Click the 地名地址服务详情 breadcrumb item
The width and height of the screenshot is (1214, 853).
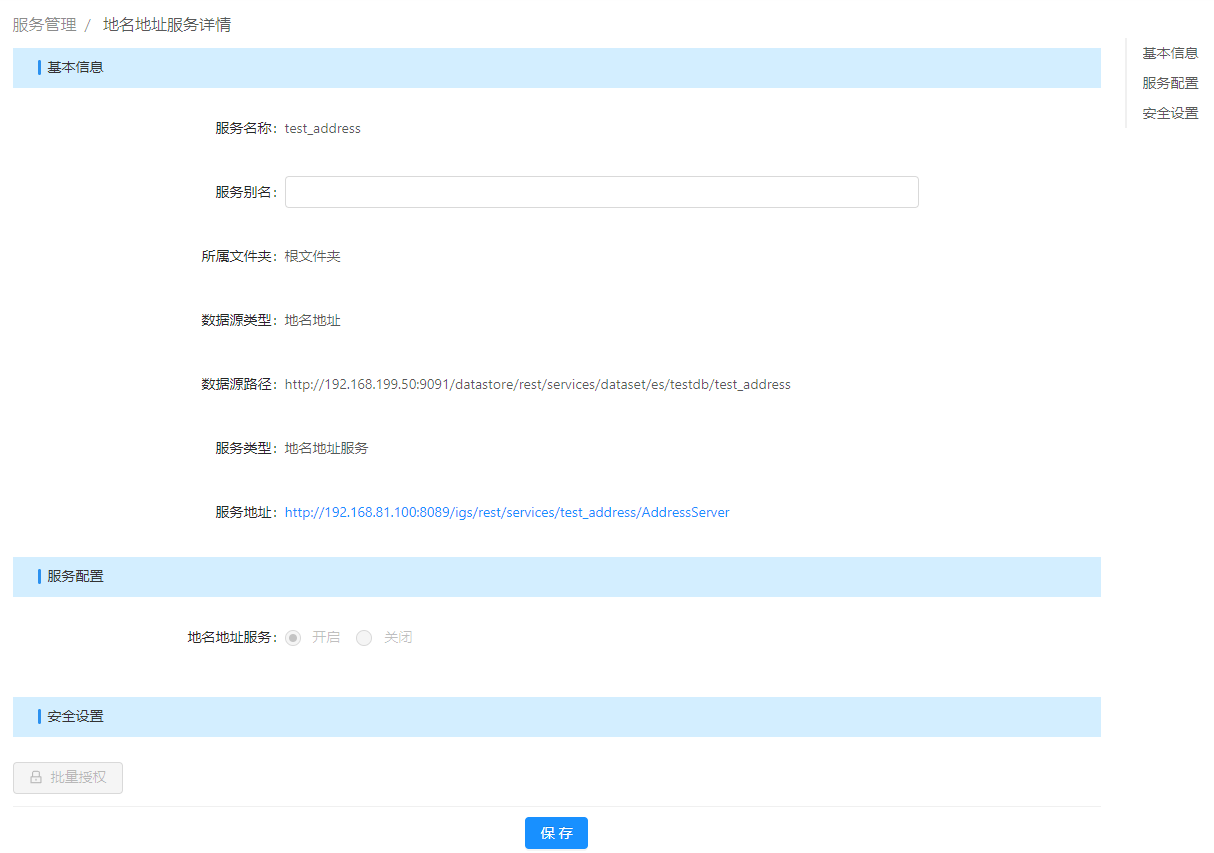click(x=167, y=24)
